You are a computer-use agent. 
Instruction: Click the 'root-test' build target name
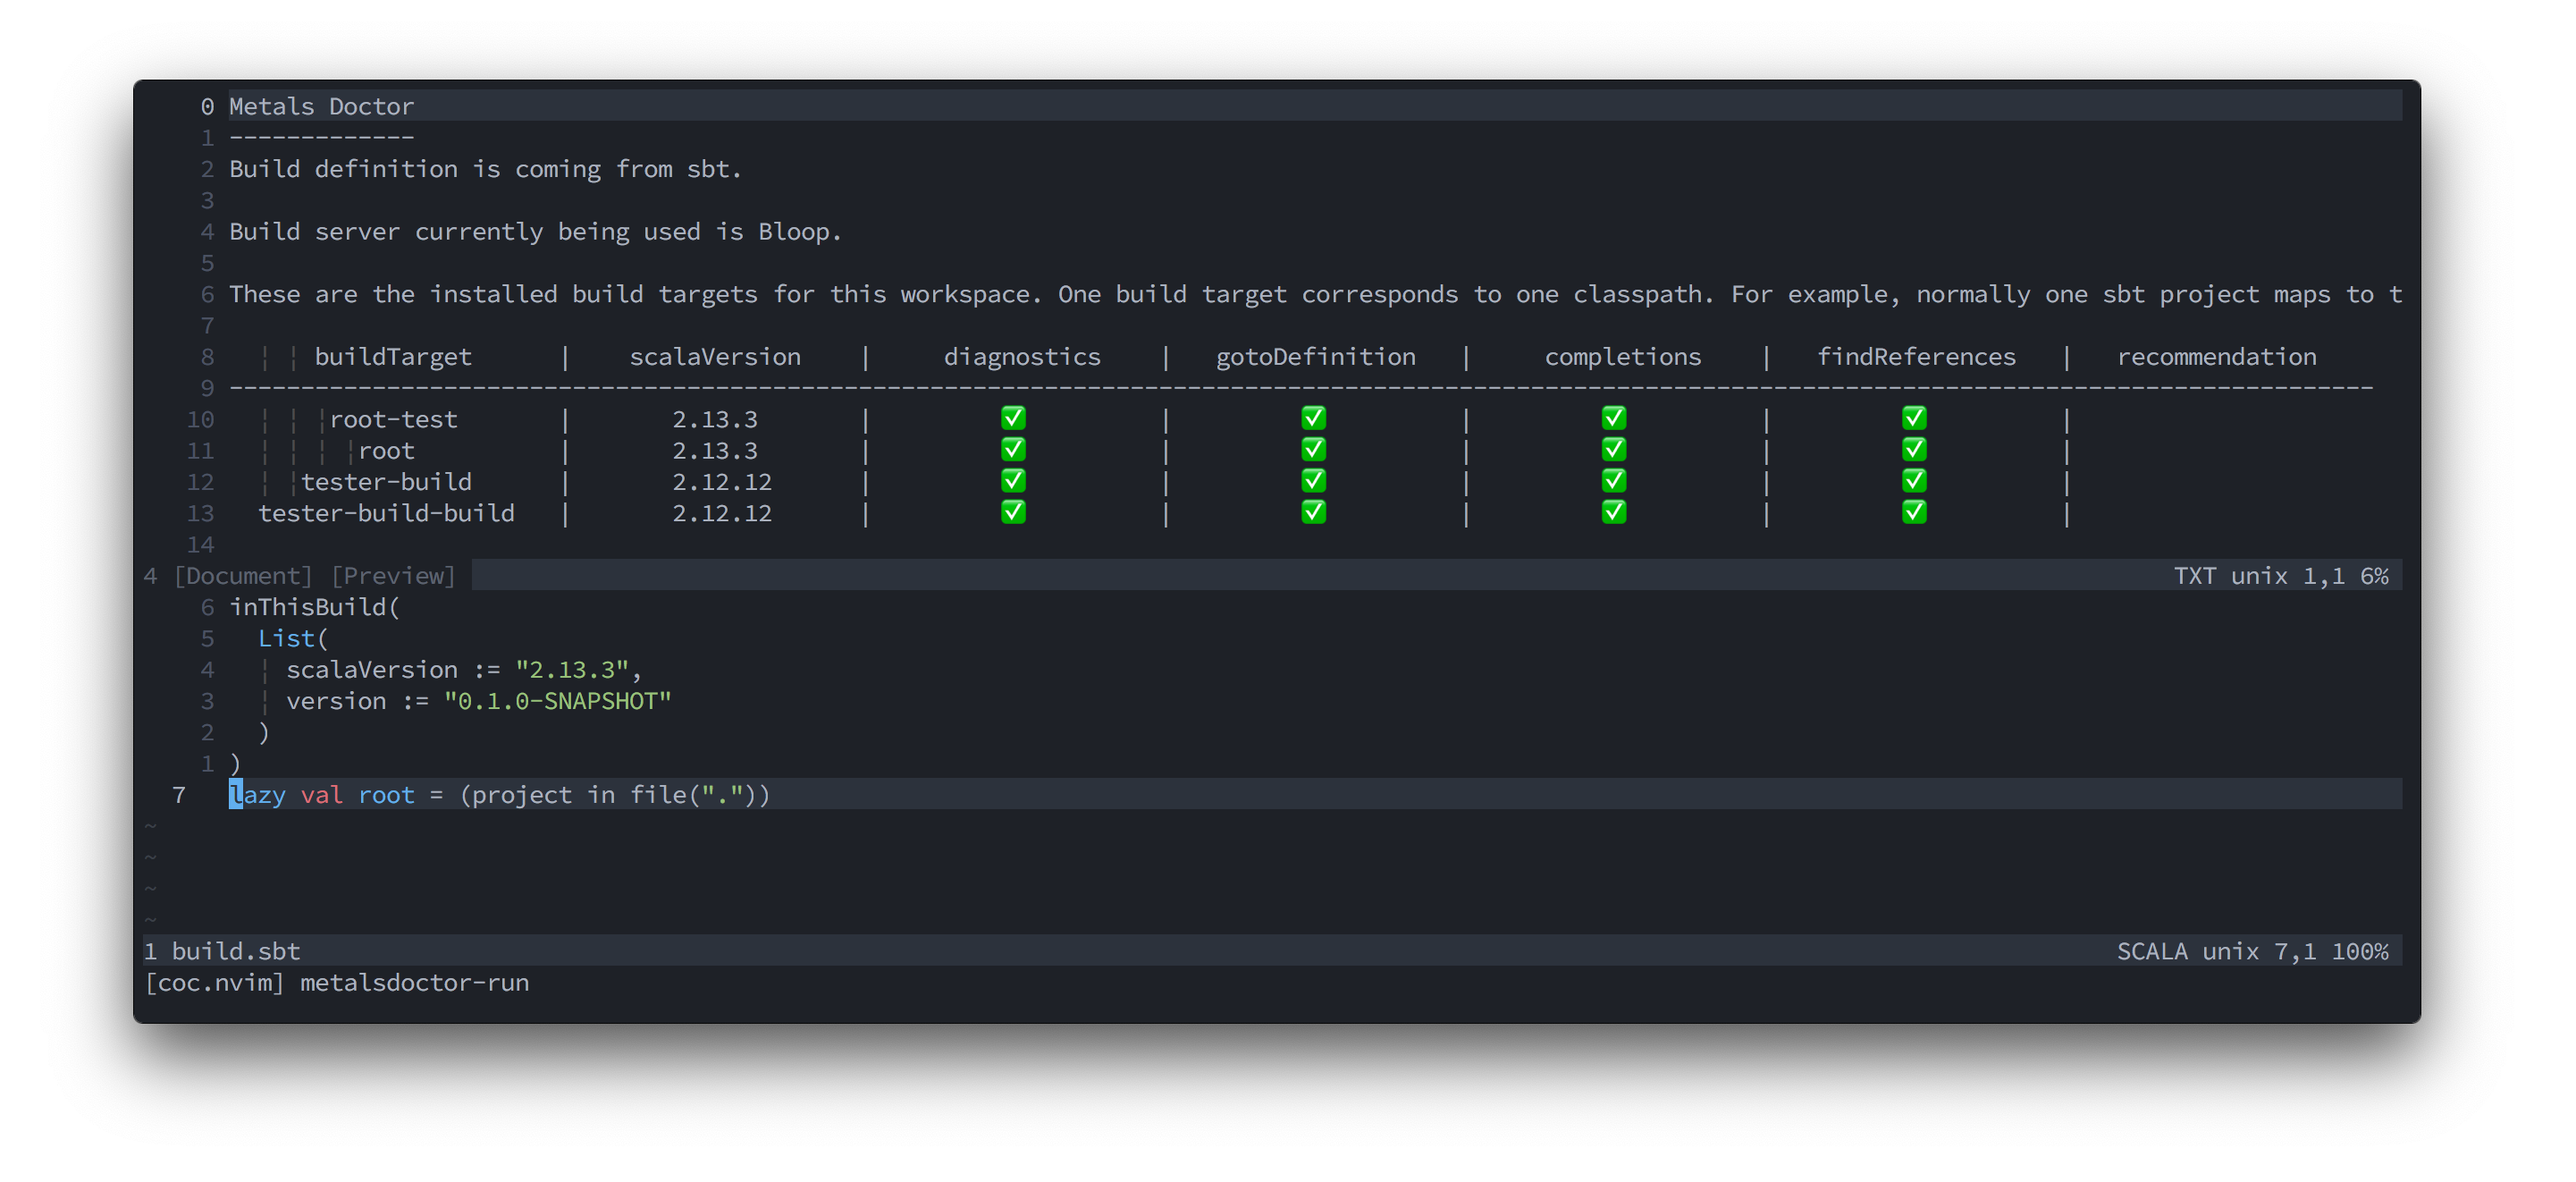pyautogui.click(x=393, y=419)
